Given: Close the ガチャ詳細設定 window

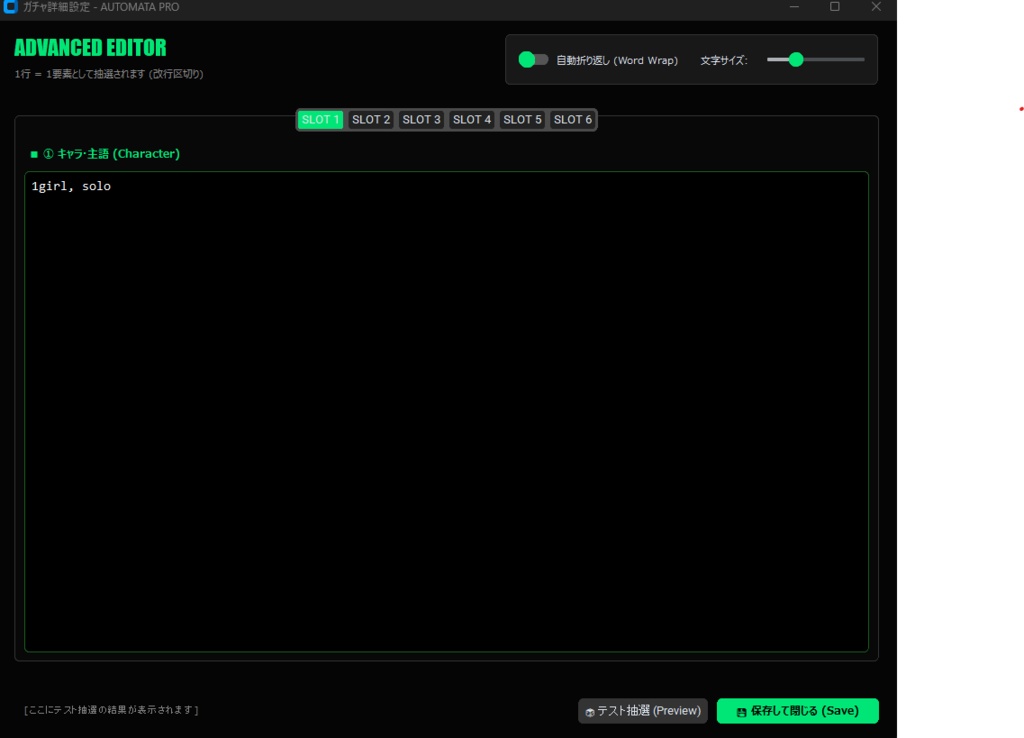Looking at the screenshot, I should tap(876, 7).
